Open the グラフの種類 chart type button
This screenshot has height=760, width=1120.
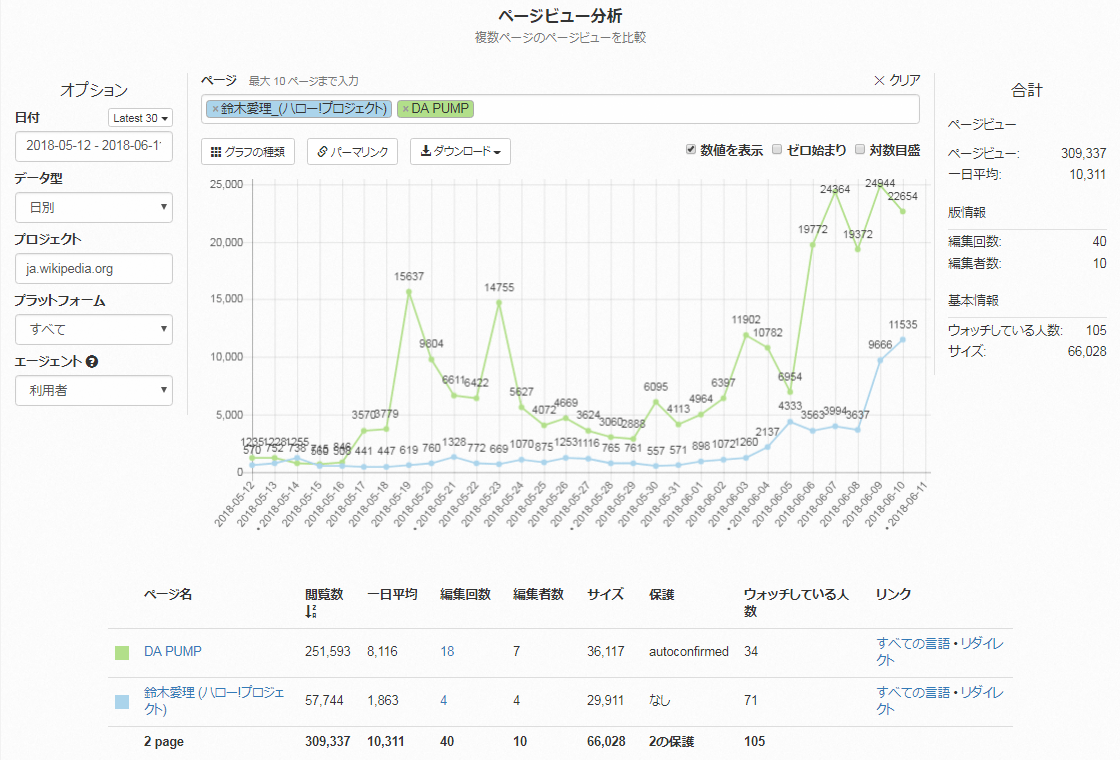coord(248,151)
